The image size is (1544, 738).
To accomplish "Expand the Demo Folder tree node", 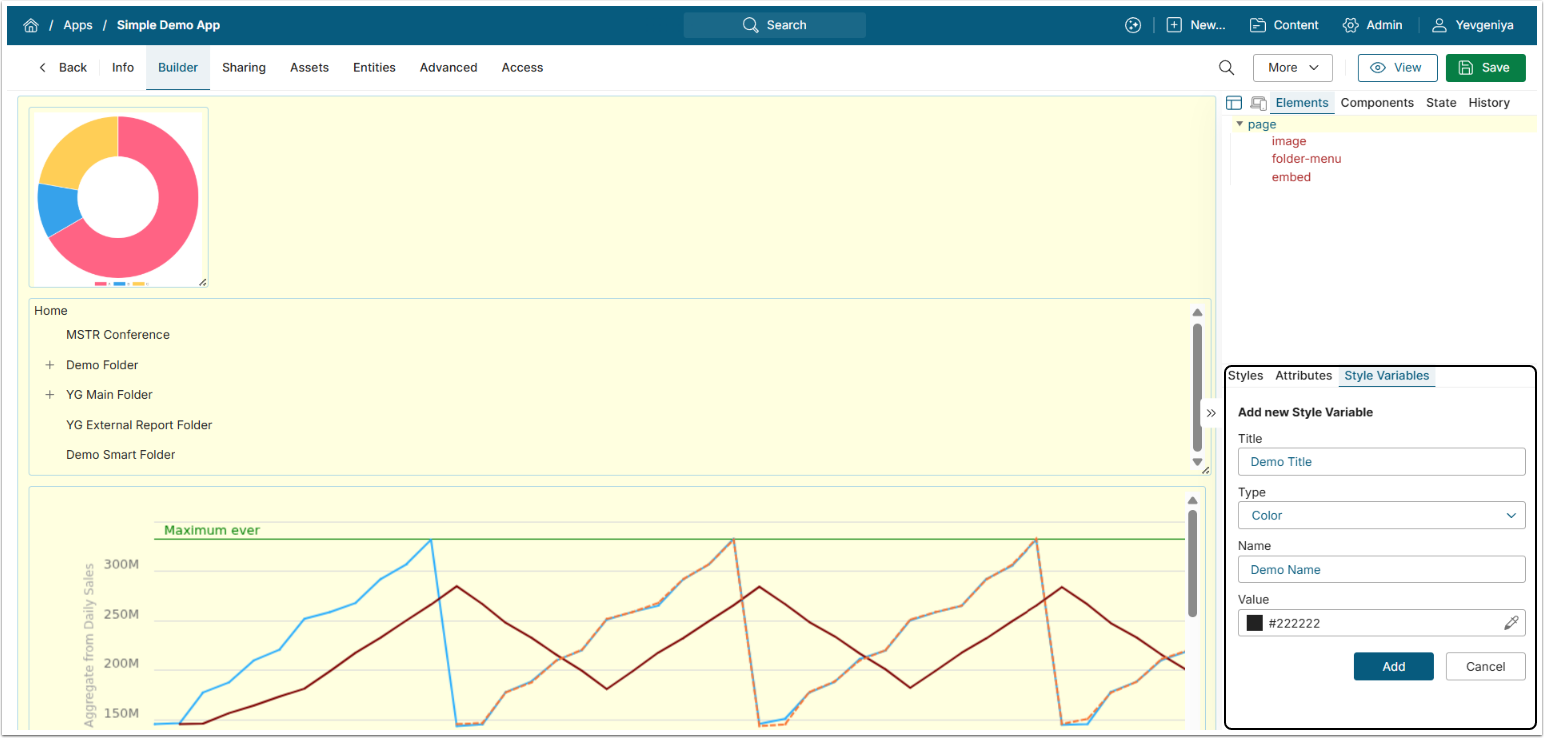I will 50,365.
